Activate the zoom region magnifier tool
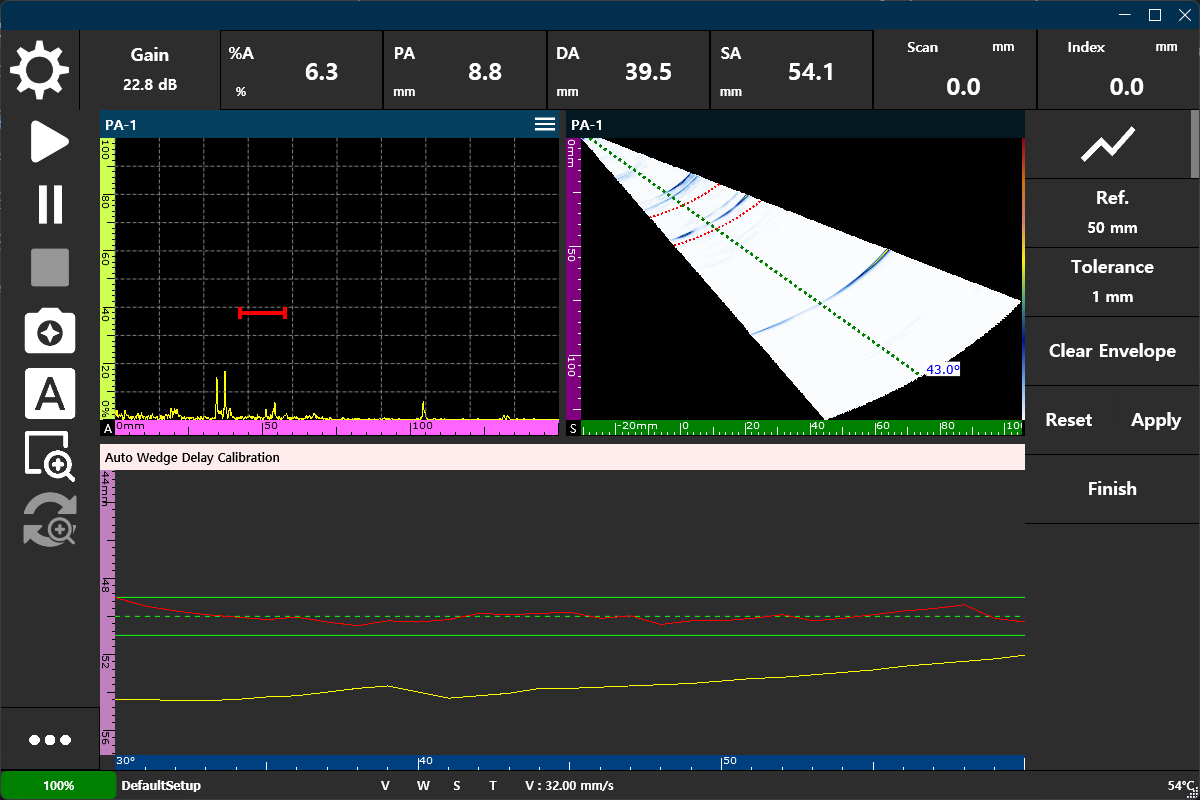The width and height of the screenshot is (1200, 800). click(50, 456)
